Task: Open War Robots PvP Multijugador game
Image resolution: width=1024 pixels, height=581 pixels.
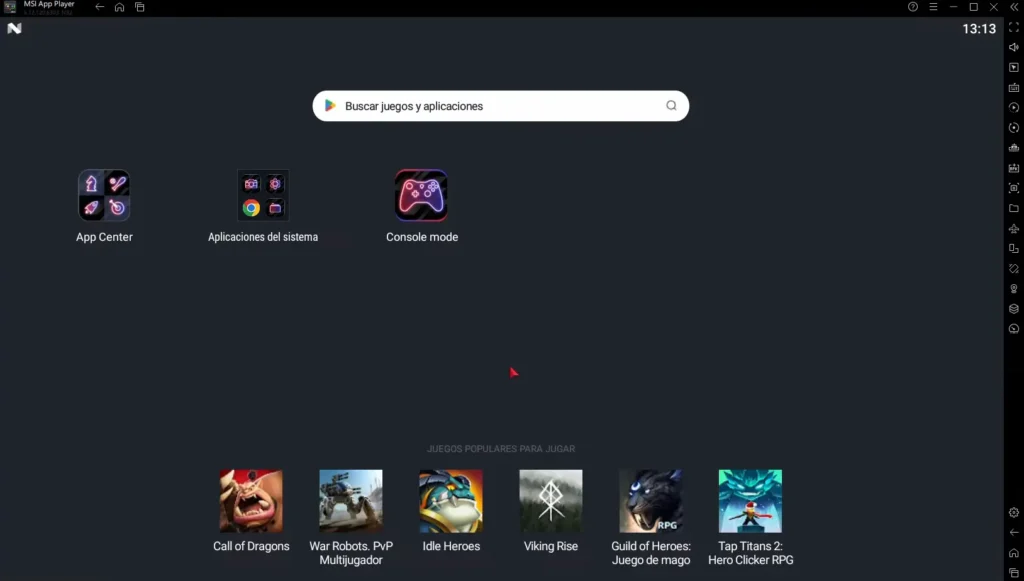Action: [351, 501]
